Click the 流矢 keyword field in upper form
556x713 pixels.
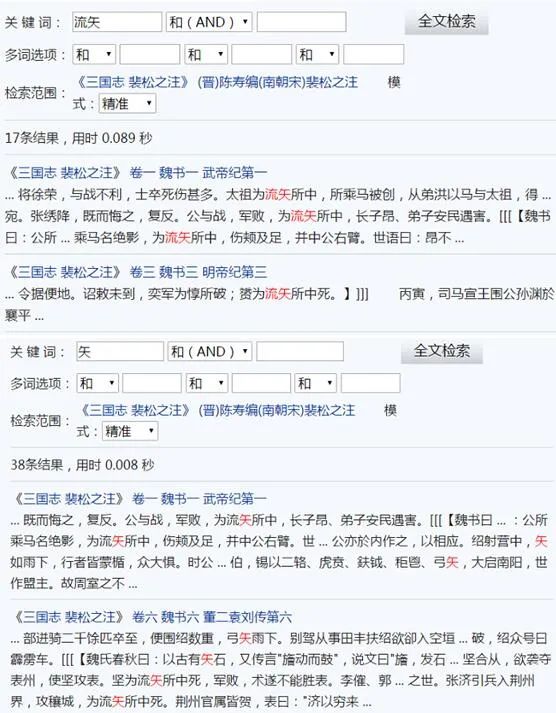117,22
